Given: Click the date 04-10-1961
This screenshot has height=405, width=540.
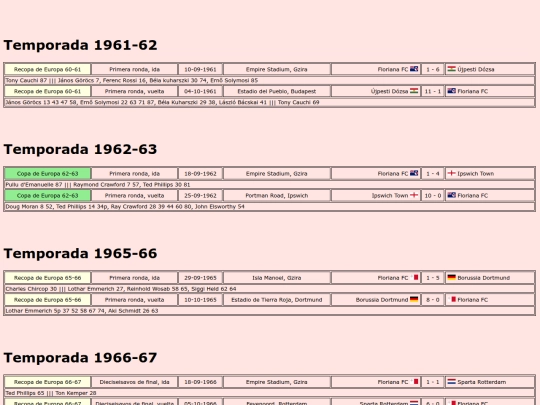Looking at the screenshot, I should click(x=200, y=91).
